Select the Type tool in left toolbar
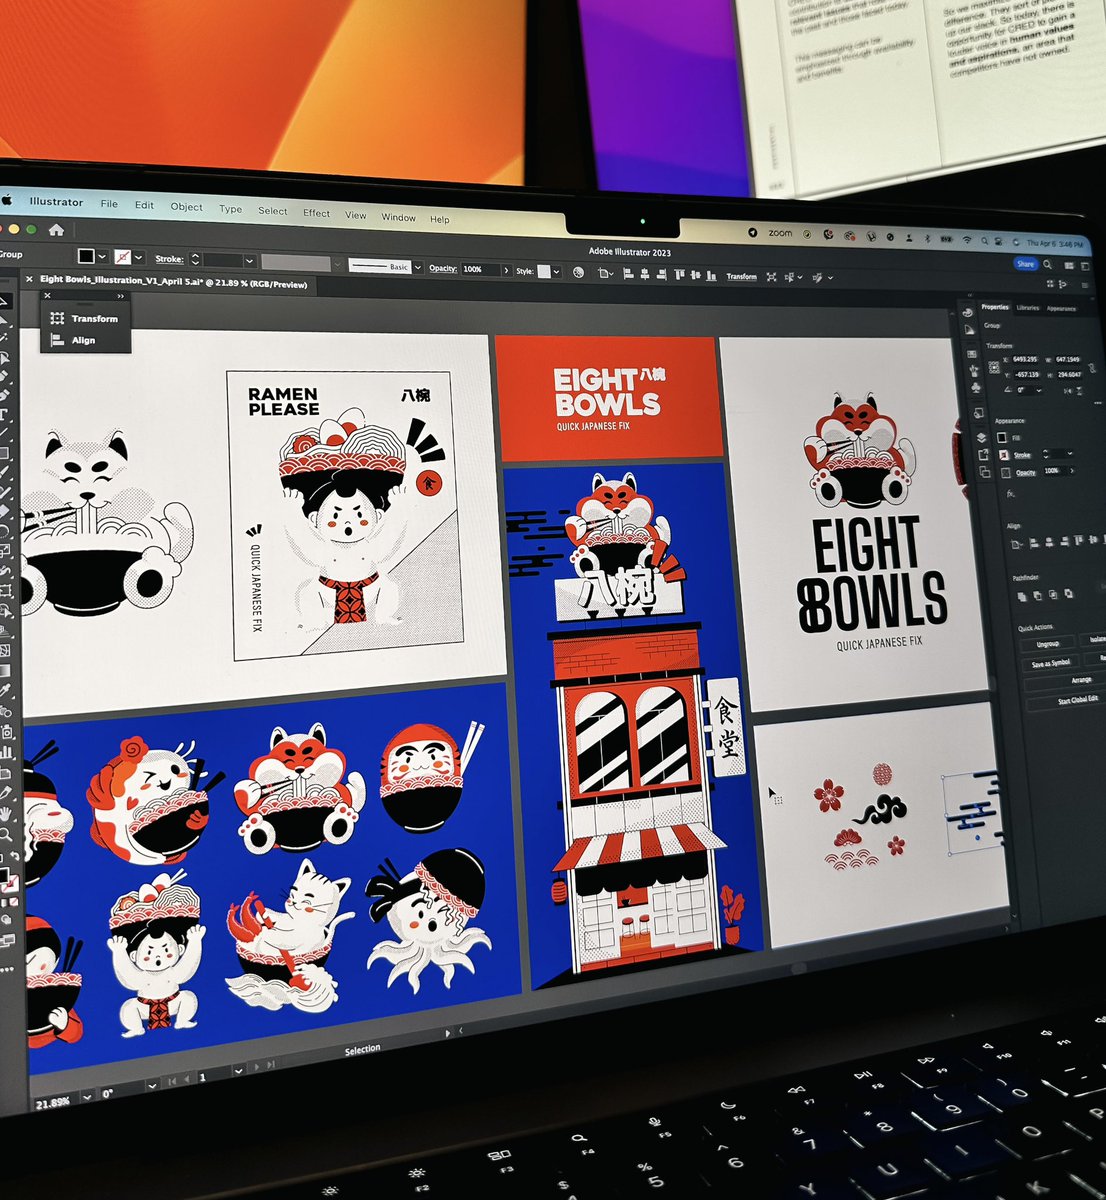Screen dimensions: 1106x1200 tap(4, 413)
